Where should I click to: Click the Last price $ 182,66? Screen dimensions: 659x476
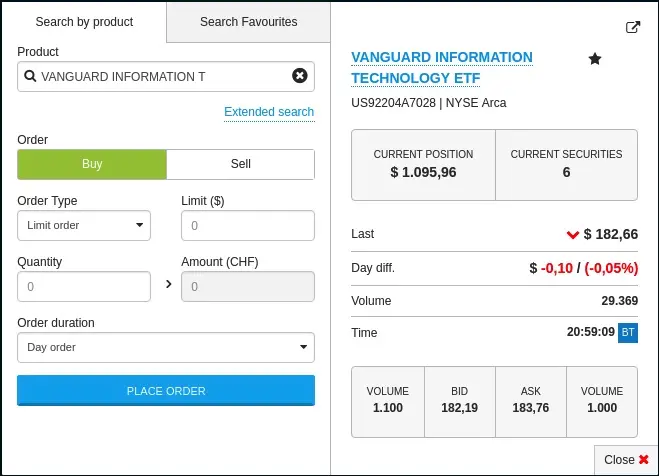tap(611, 234)
